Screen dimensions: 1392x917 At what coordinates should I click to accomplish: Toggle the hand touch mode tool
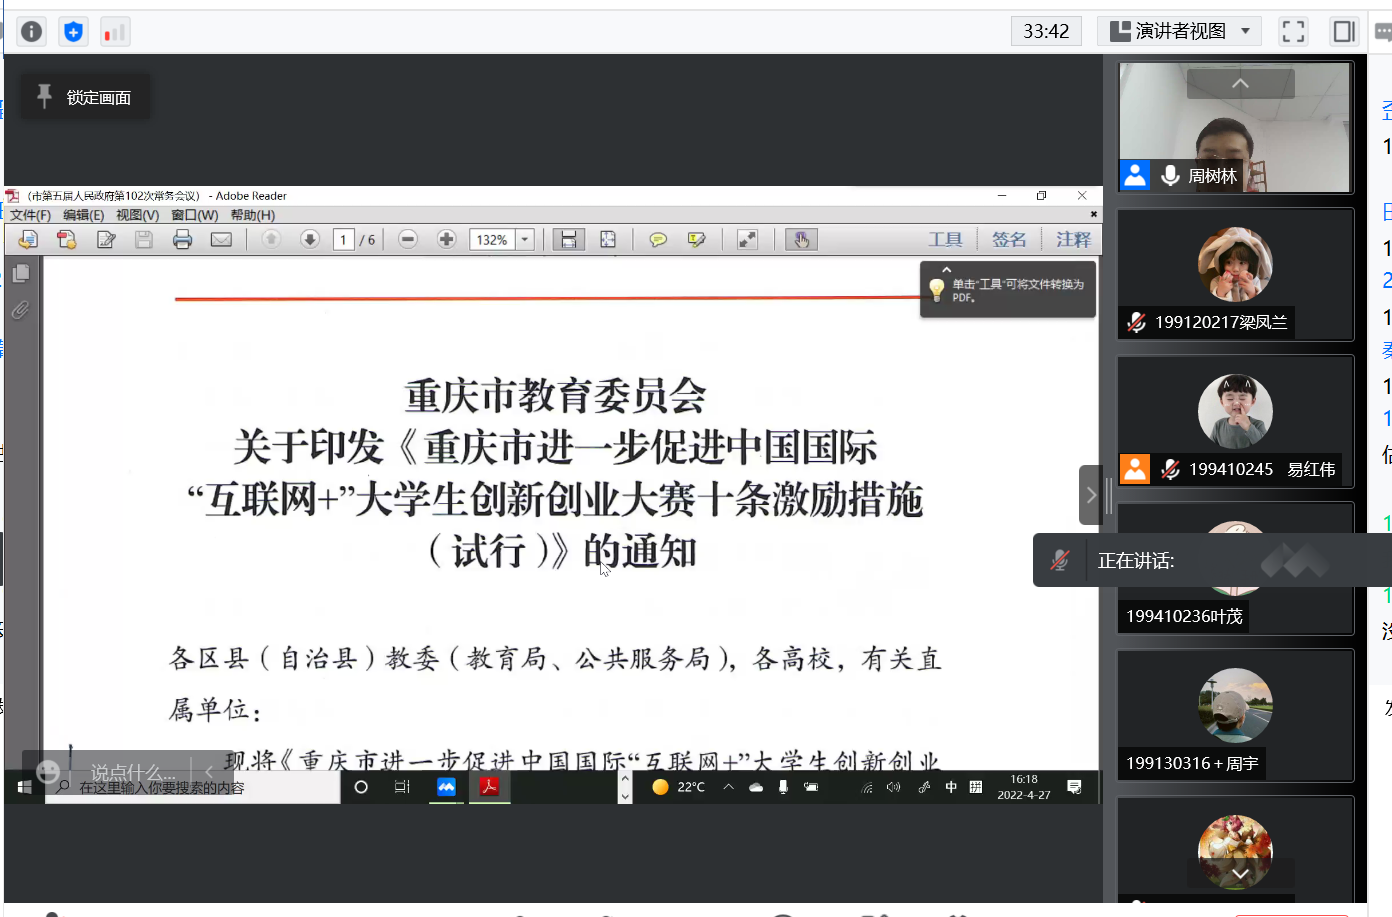(x=801, y=239)
